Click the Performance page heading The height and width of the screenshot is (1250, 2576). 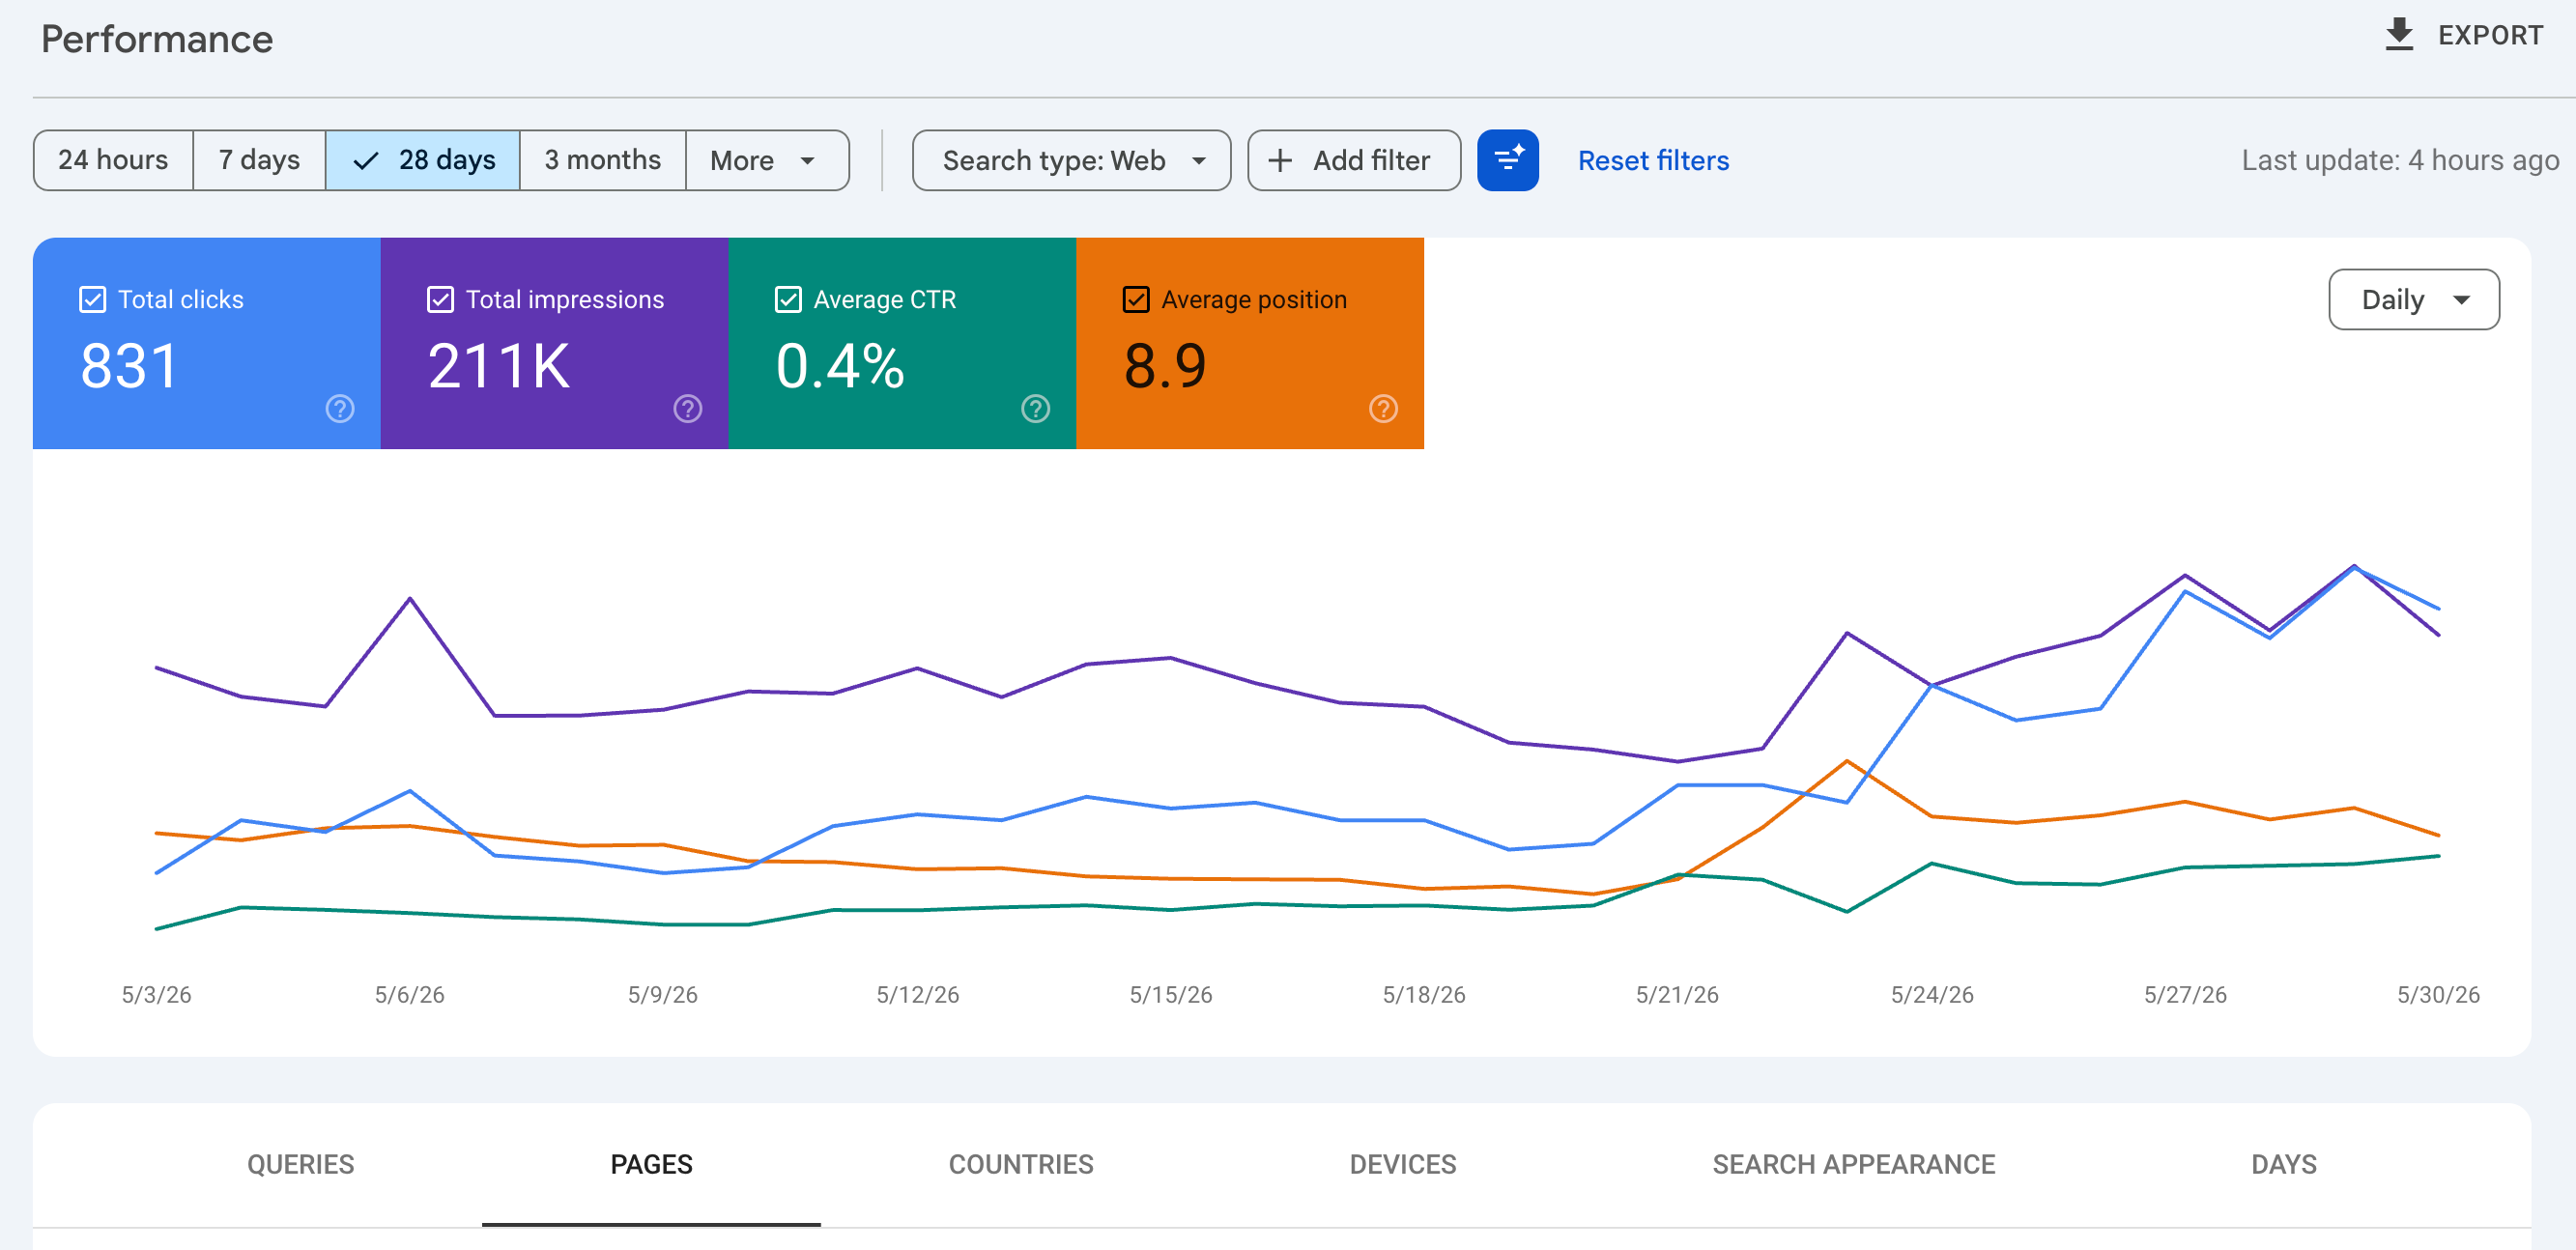157,39
